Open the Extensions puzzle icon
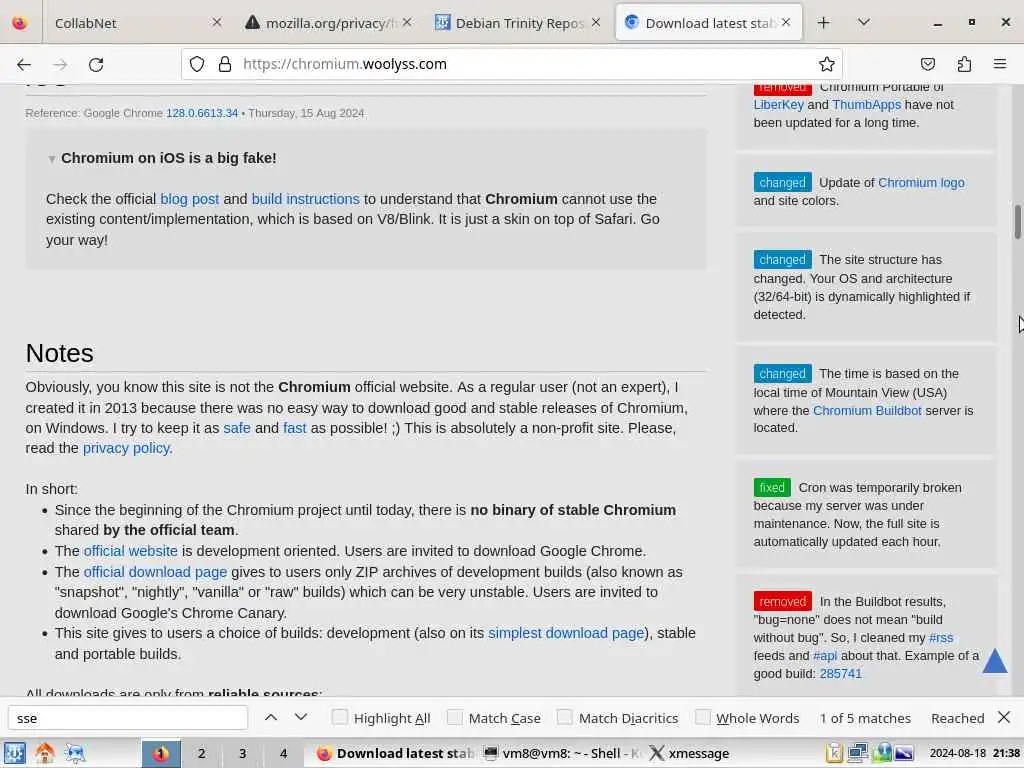 point(964,64)
